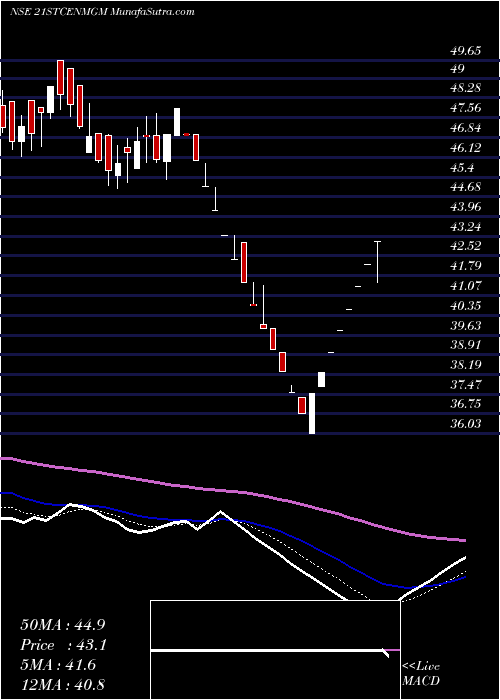Click the 46.84 price axis label
500x700 pixels.
(x=465, y=128)
